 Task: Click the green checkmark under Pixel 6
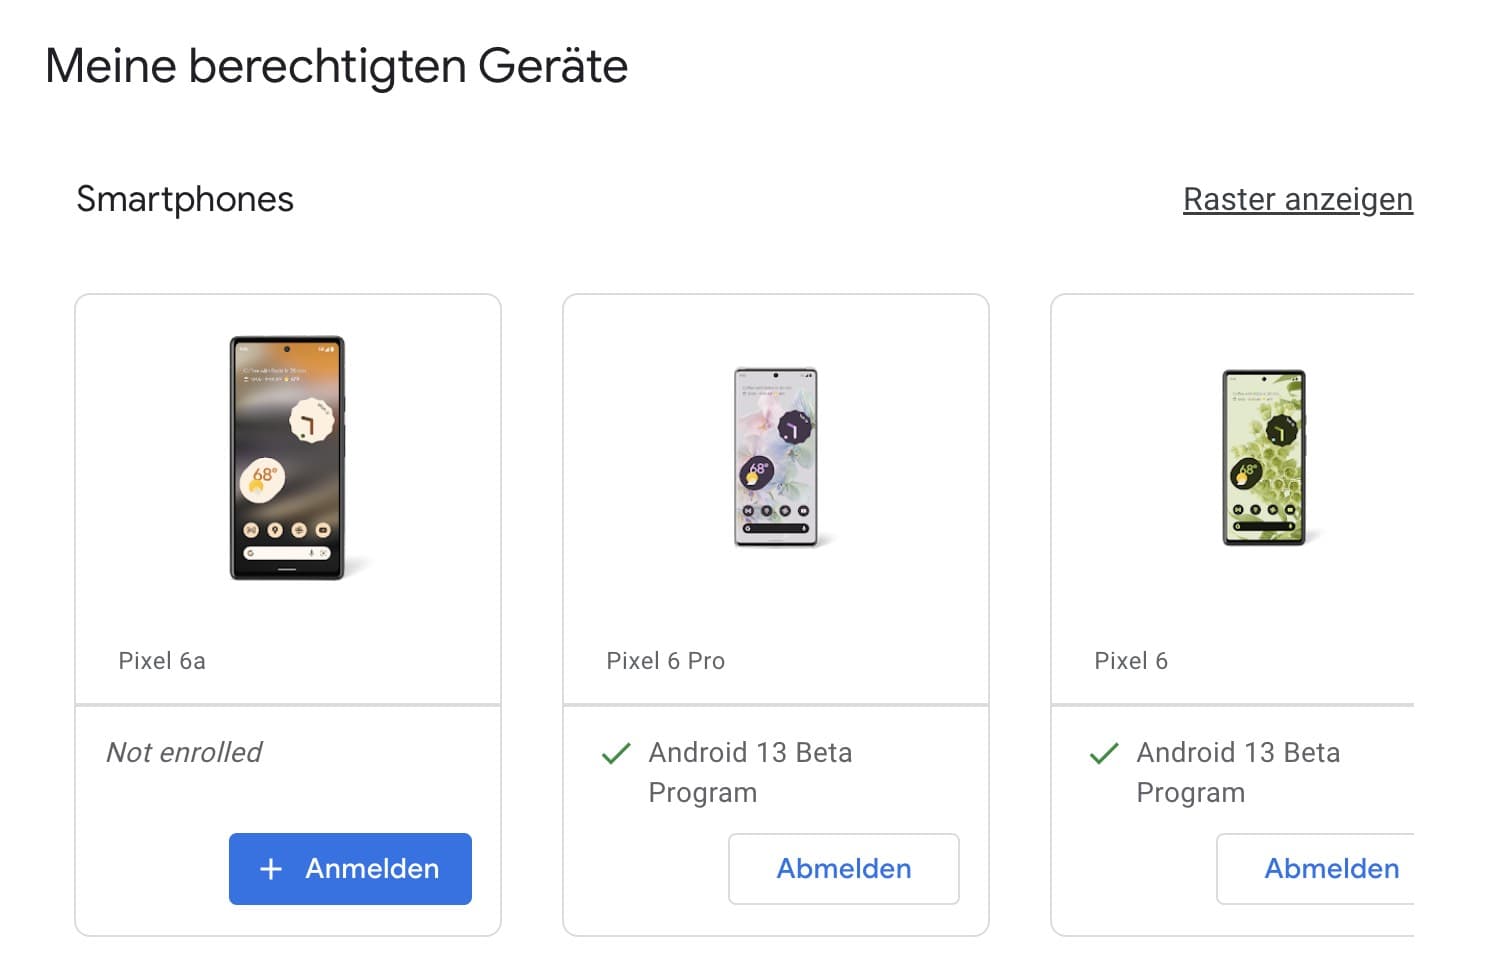pyautogui.click(x=1103, y=753)
